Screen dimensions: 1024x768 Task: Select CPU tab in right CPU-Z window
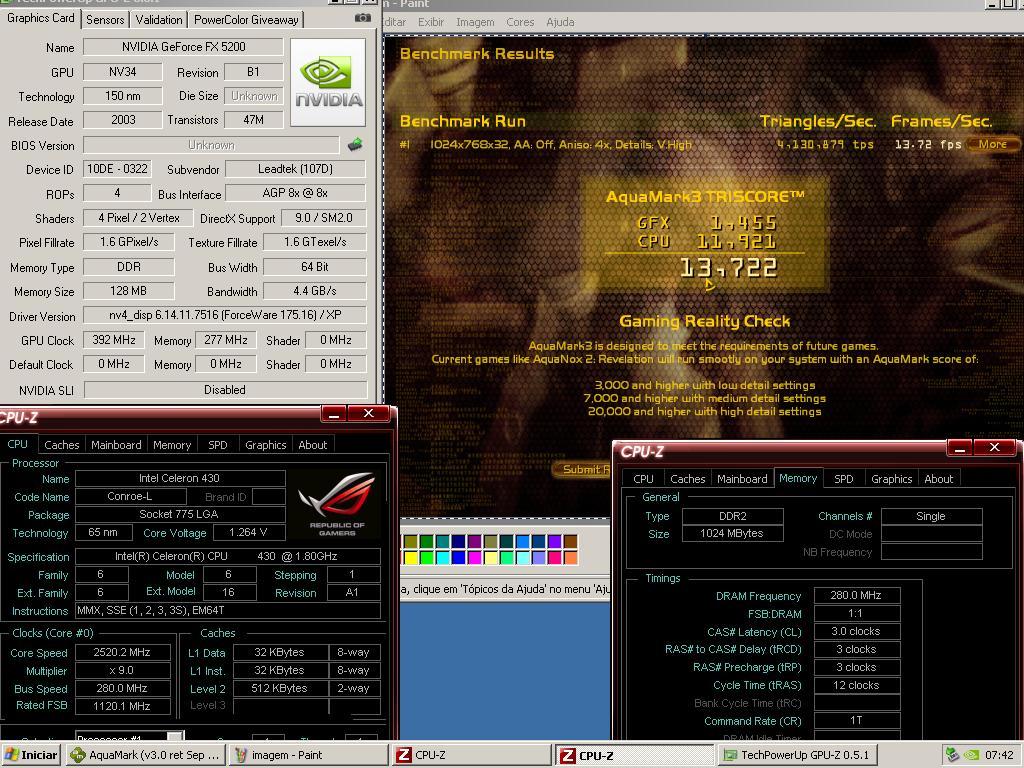pos(643,479)
